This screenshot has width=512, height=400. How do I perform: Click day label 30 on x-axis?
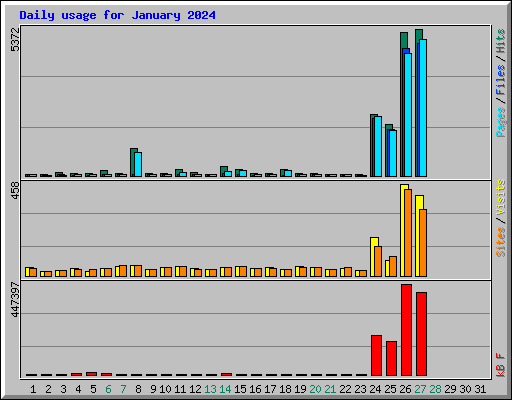tap(465, 389)
